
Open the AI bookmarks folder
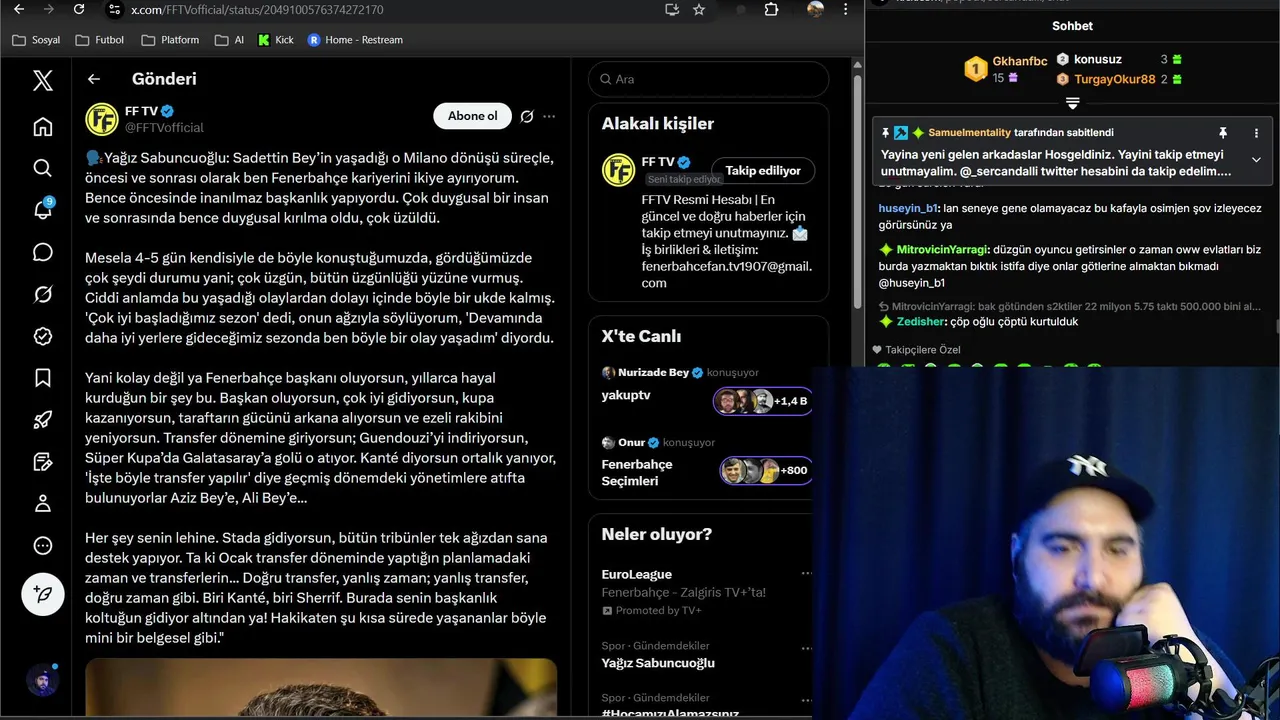click(x=229, y=40)
